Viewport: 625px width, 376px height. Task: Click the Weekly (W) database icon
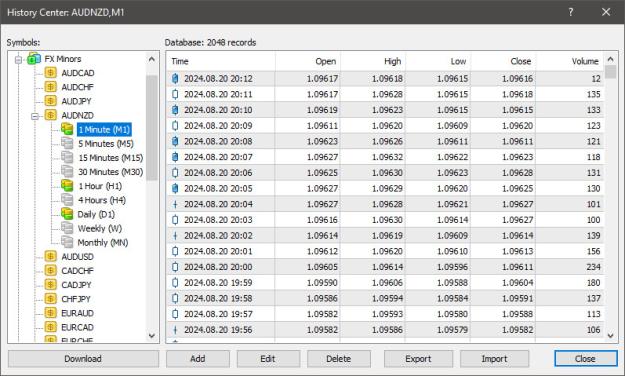(x=67, y=228)
